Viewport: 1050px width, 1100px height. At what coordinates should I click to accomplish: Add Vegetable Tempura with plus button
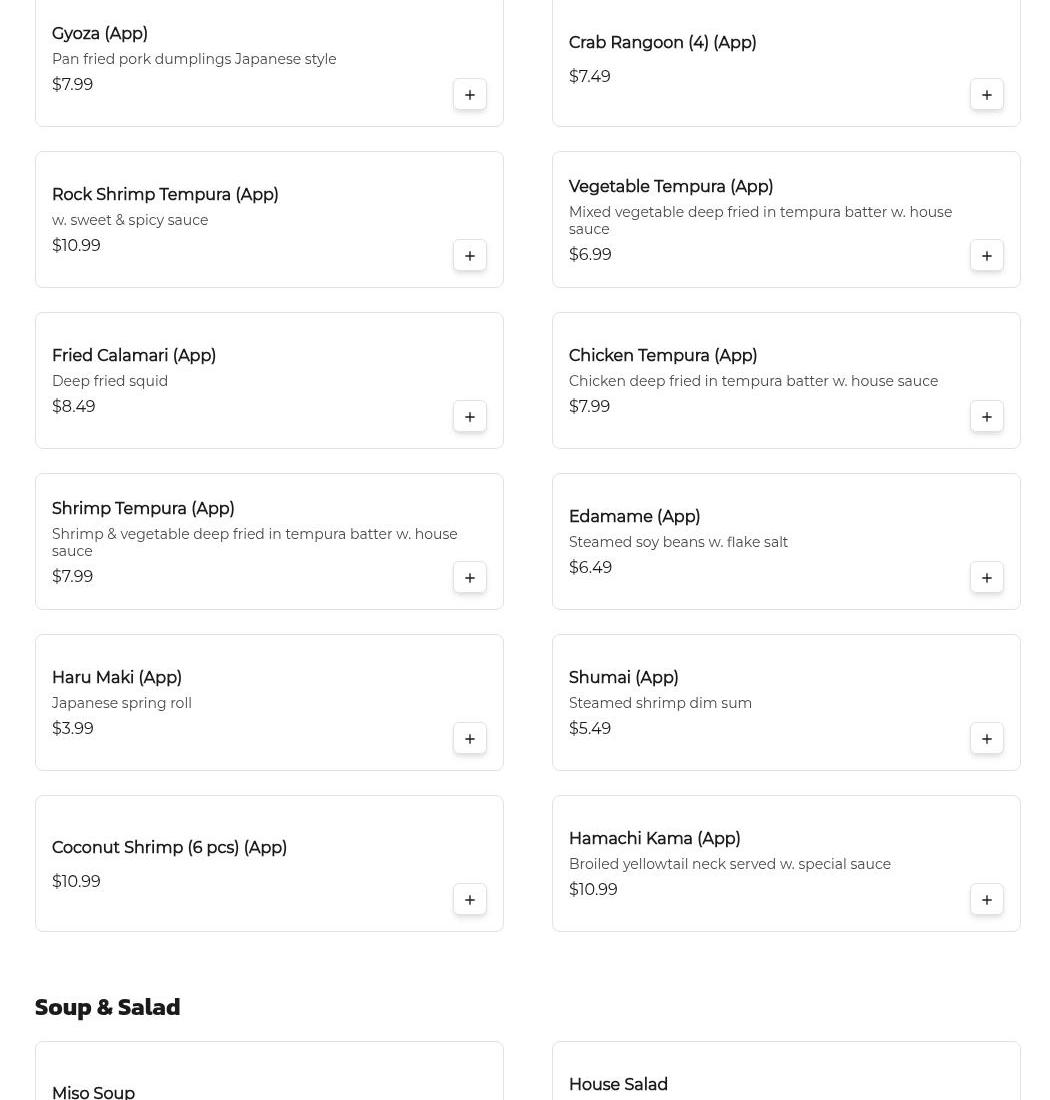(986, 255)
